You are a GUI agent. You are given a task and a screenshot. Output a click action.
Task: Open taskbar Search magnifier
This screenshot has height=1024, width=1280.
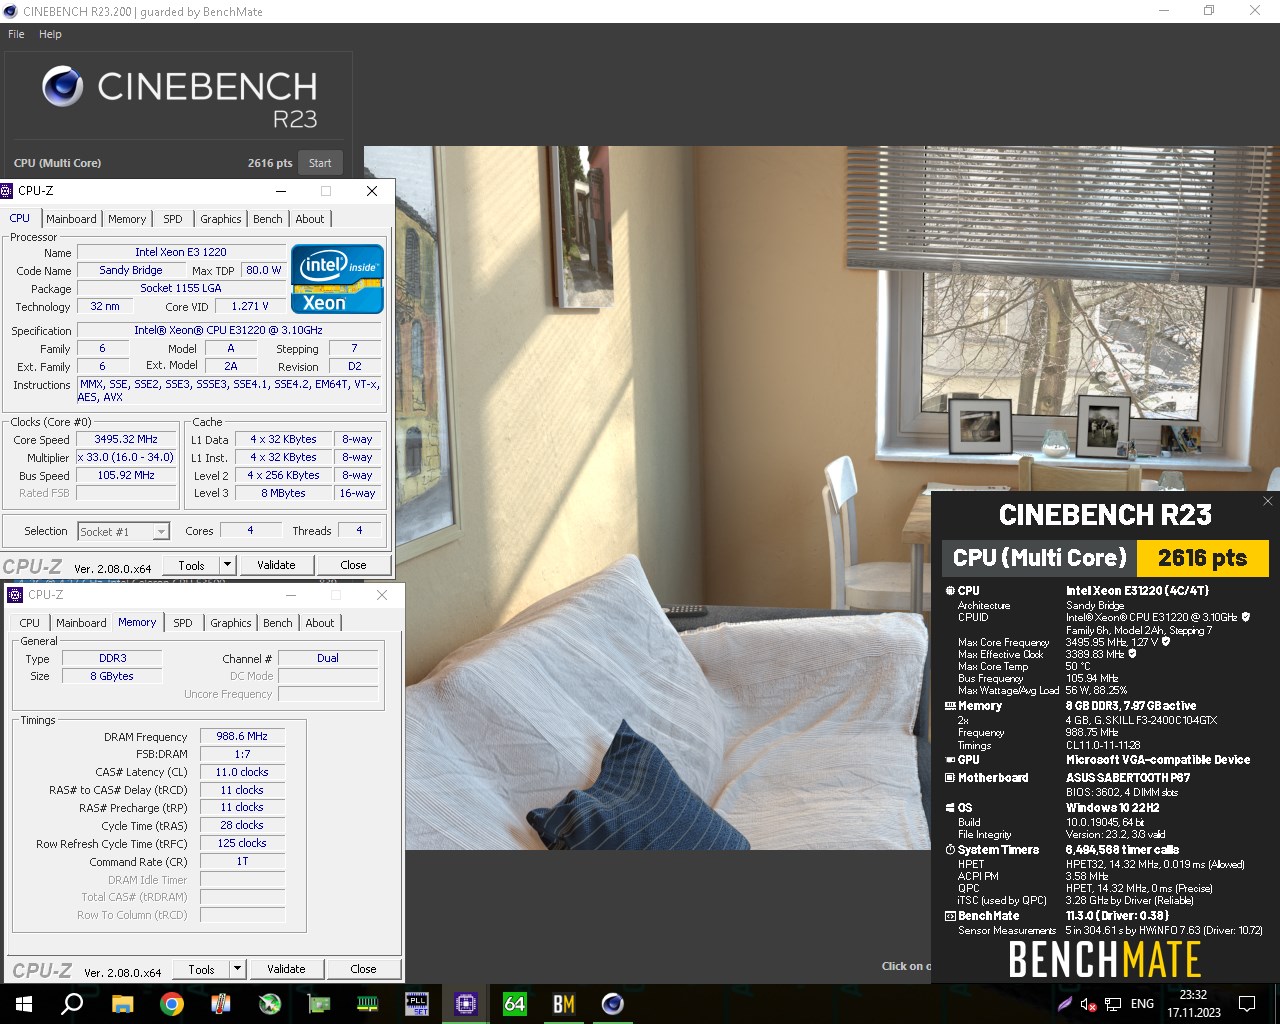pyautogui.click(x=73, y=1004)
